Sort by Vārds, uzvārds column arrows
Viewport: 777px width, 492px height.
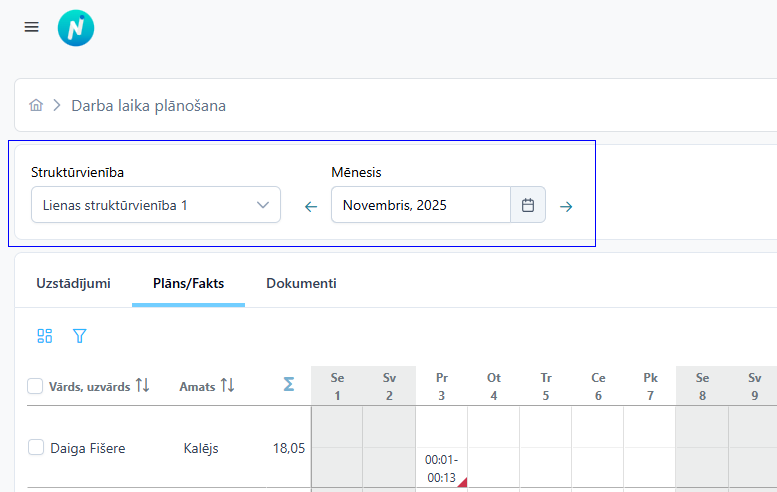[143, 384]
